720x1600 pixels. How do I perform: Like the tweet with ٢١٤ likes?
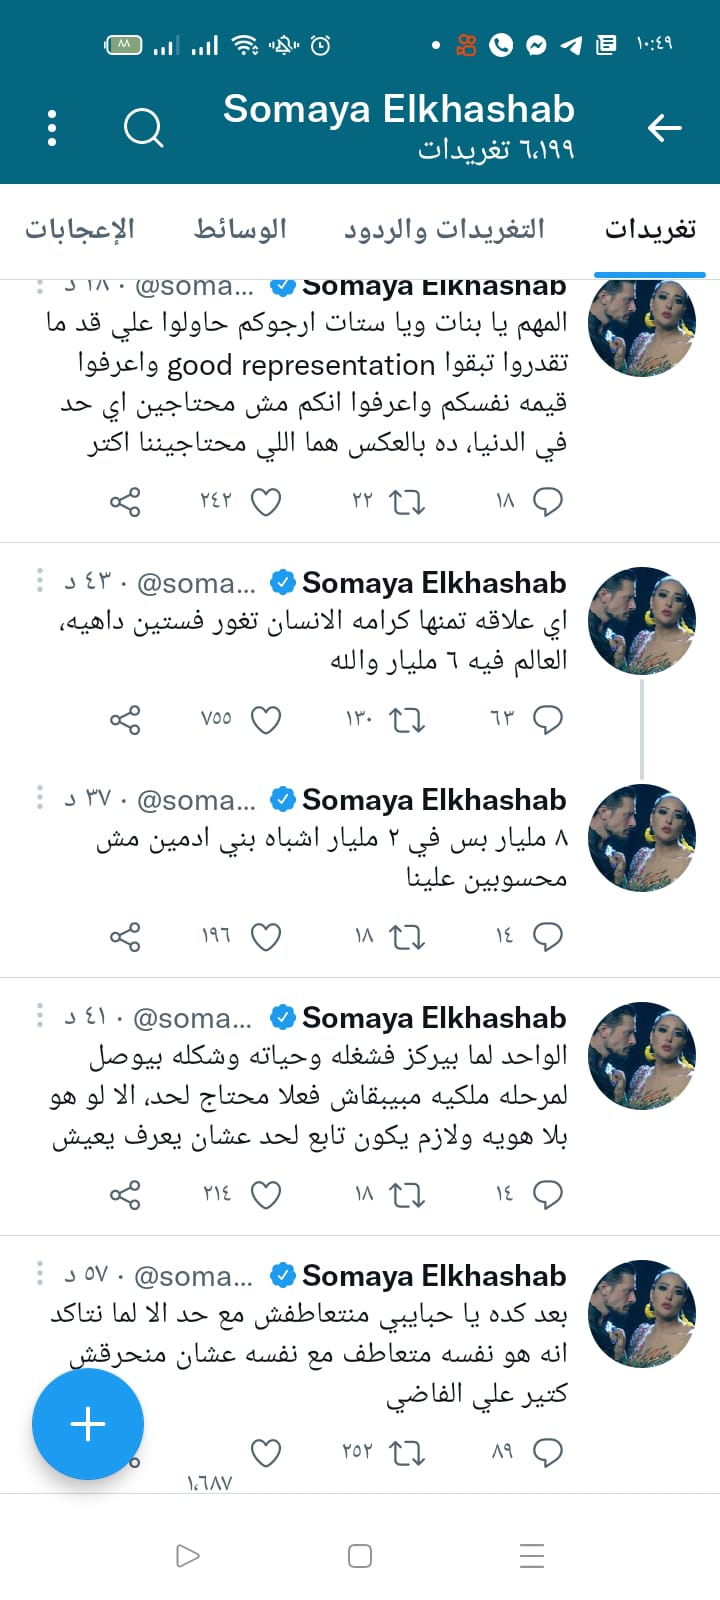tap(265, 1195)
